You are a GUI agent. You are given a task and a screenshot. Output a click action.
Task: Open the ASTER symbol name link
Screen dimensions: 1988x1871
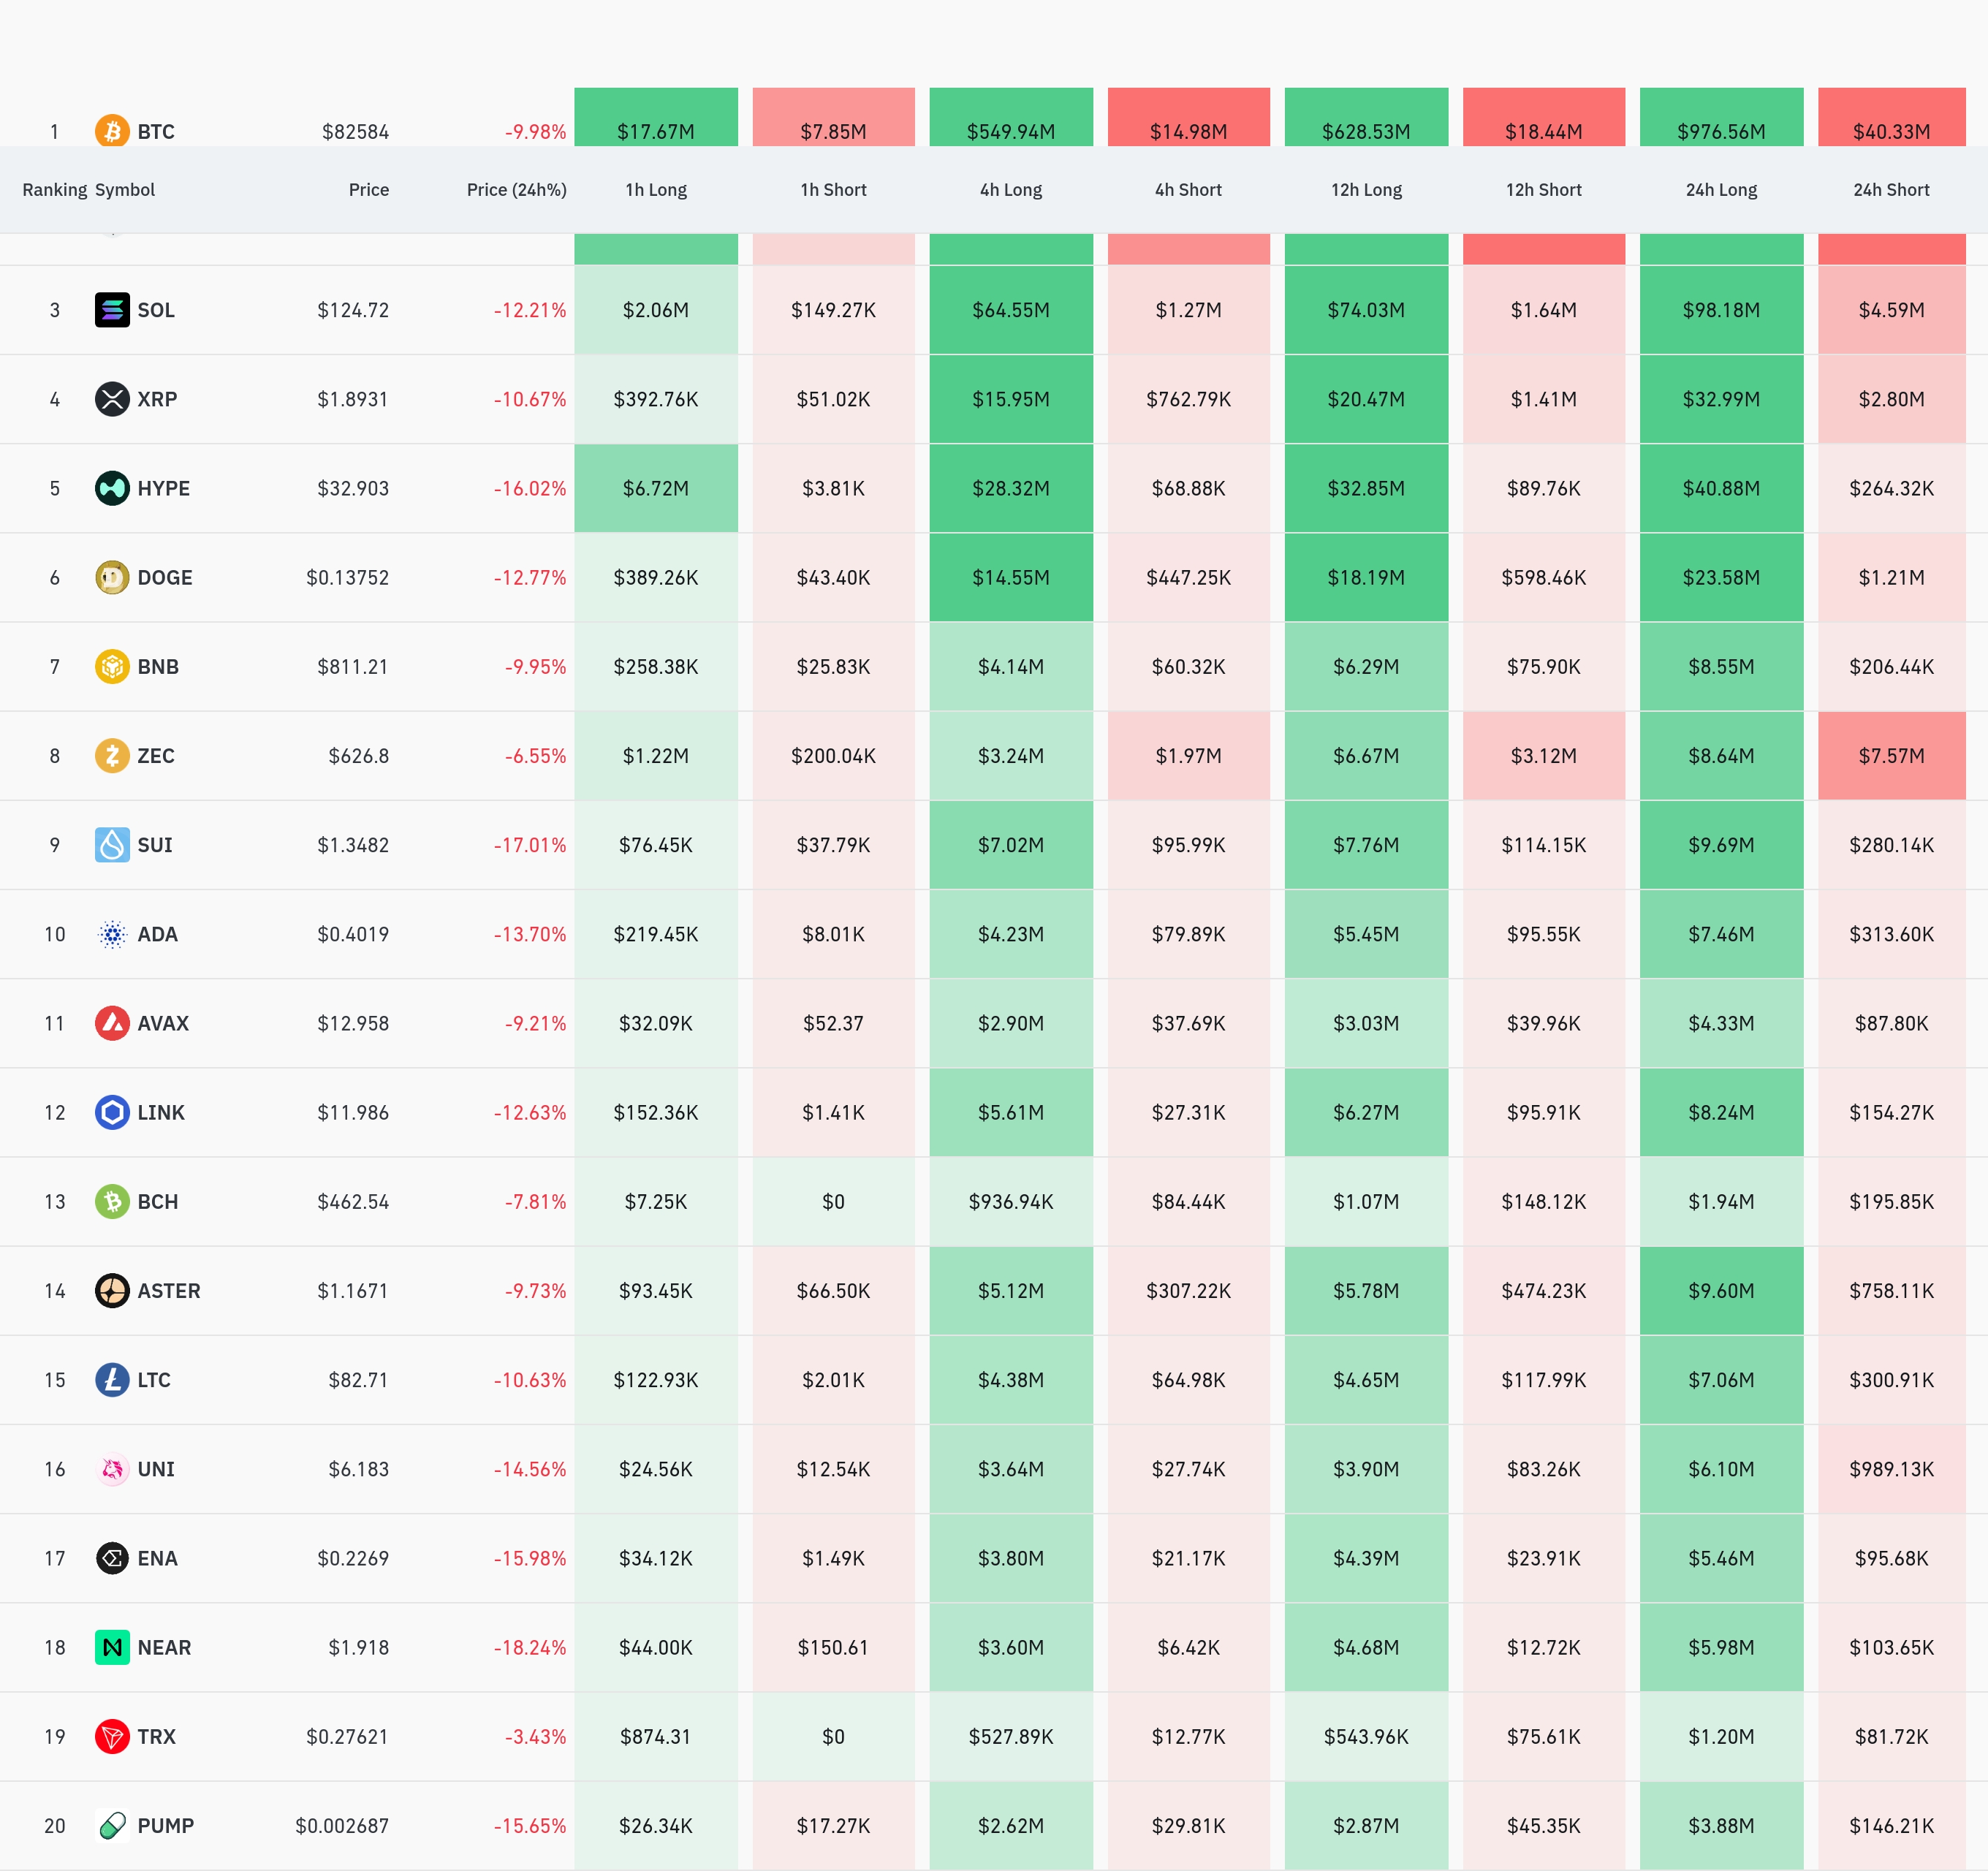click(x=169, y=1290)
